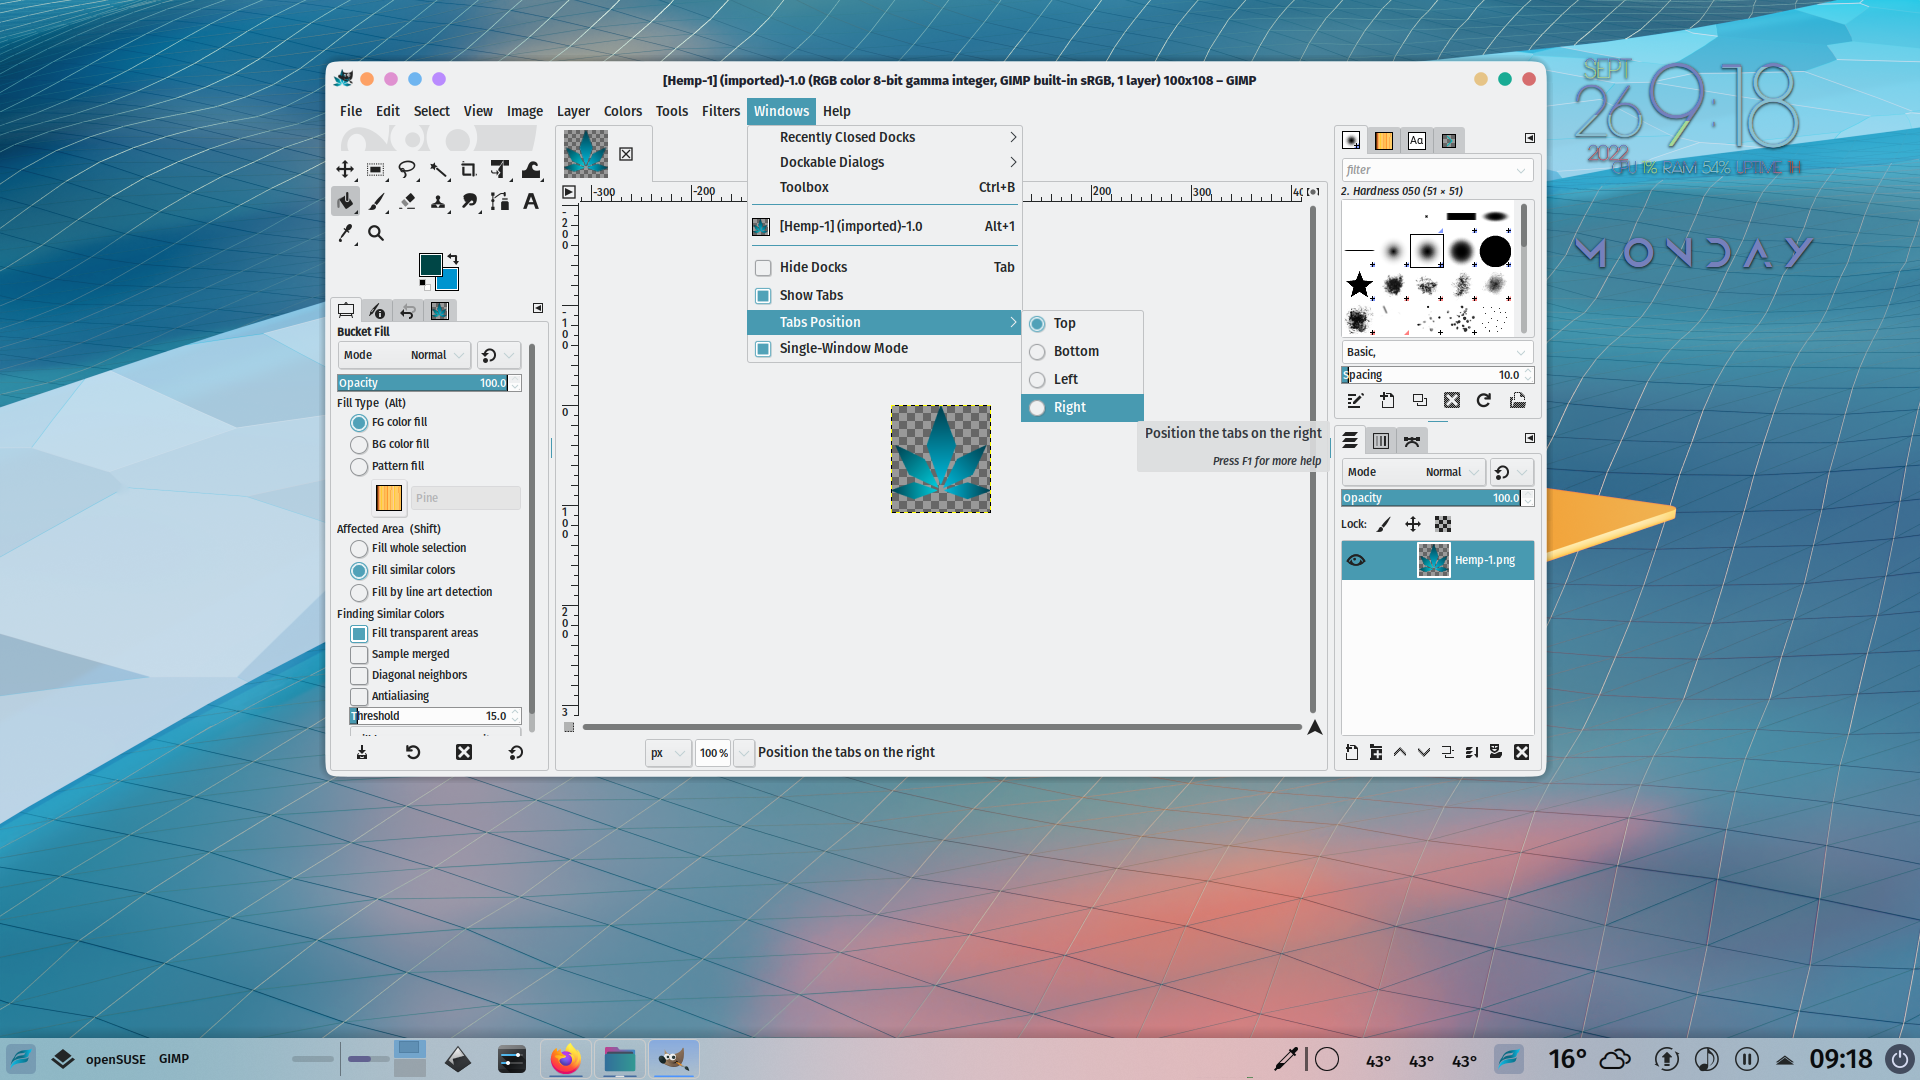Viewport: 1920px width, 1080px height.
Task: Open the px unit dropdown
Action: 668,753
